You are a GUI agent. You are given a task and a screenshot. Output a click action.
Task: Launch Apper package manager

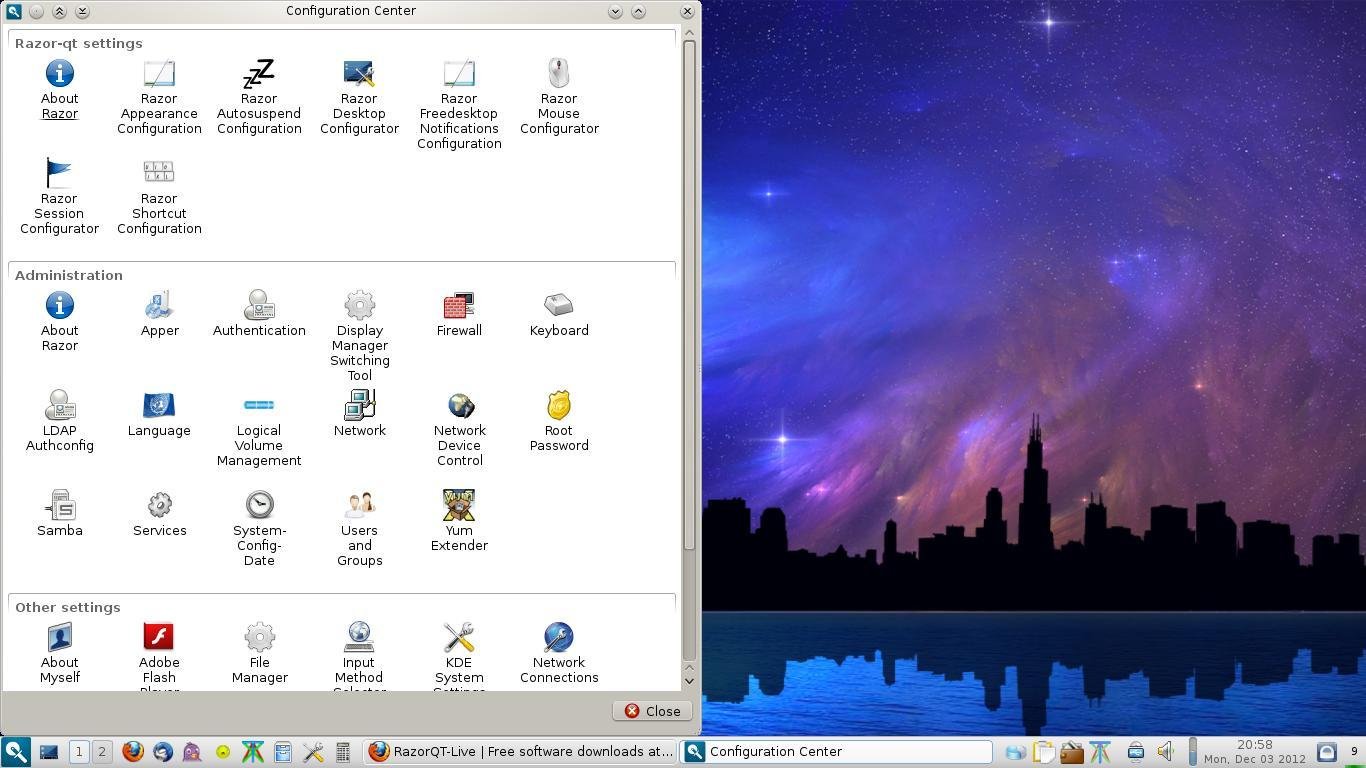(x=159, y=314)
